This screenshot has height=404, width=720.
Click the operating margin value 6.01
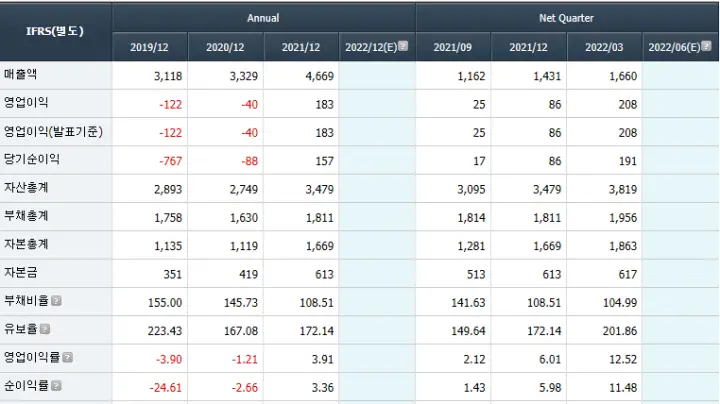550,359
